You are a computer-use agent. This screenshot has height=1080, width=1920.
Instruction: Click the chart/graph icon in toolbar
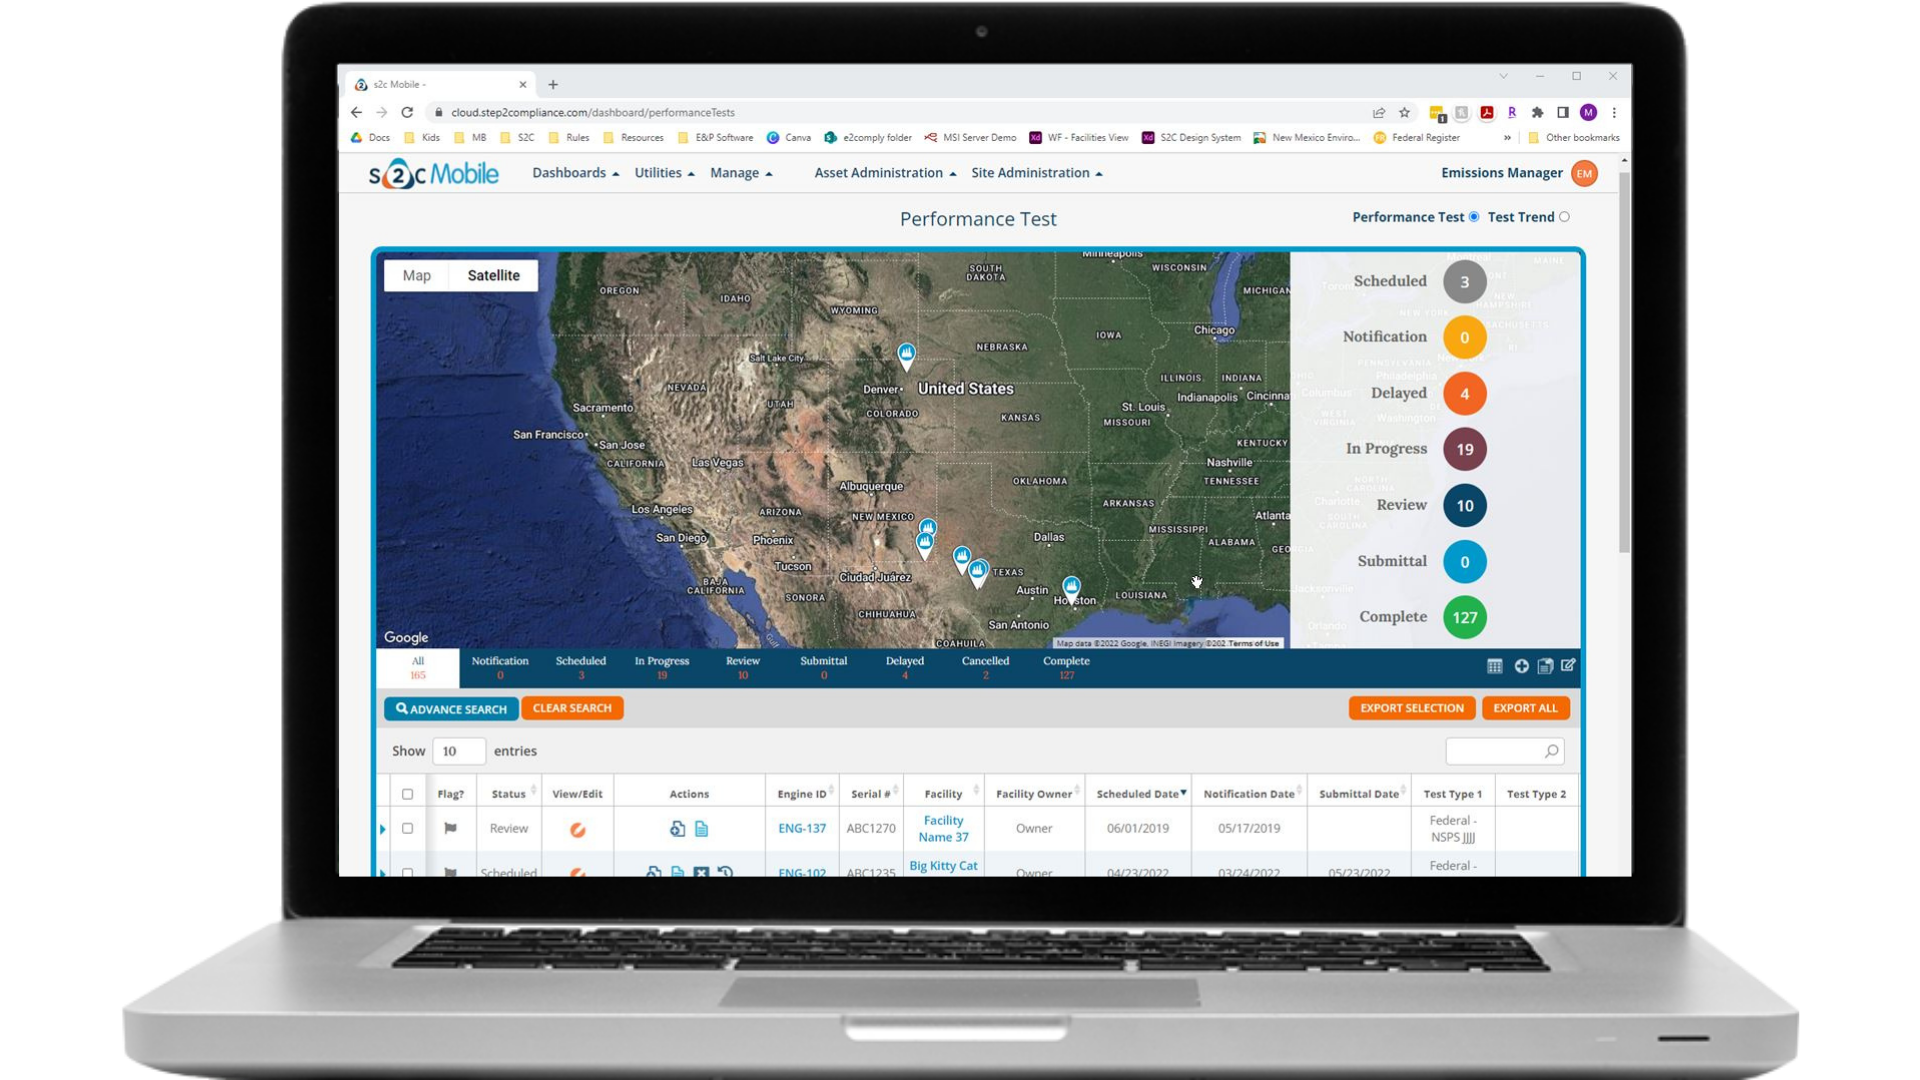click(1495, 666)
